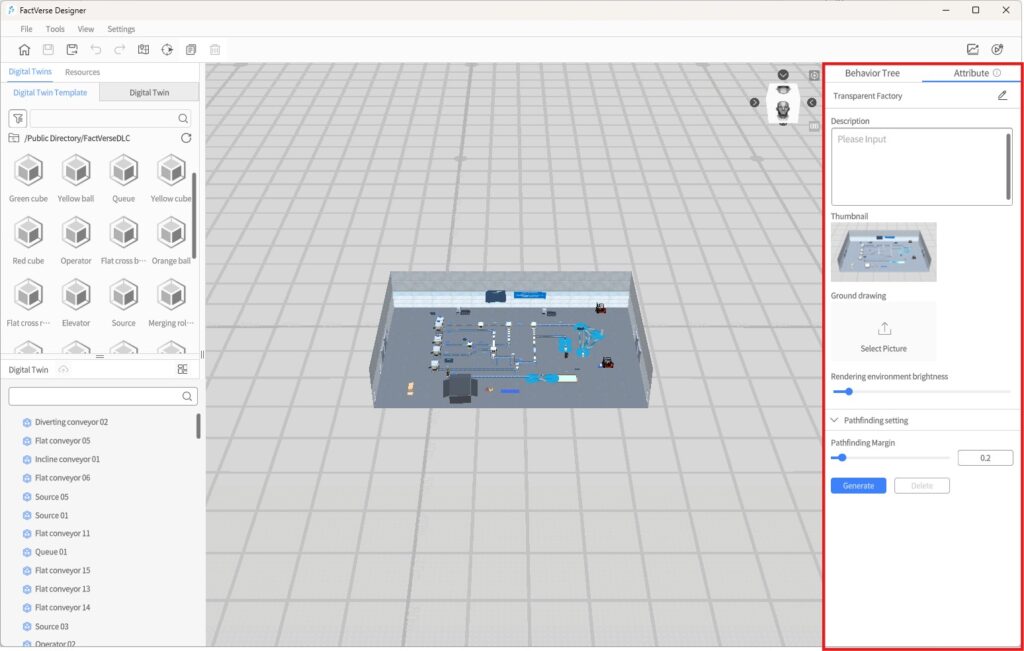The image size is (1024, 651).
Task: Toggle the grid layout icon in Digital Twin panel
Action: [x=183, y=369]
